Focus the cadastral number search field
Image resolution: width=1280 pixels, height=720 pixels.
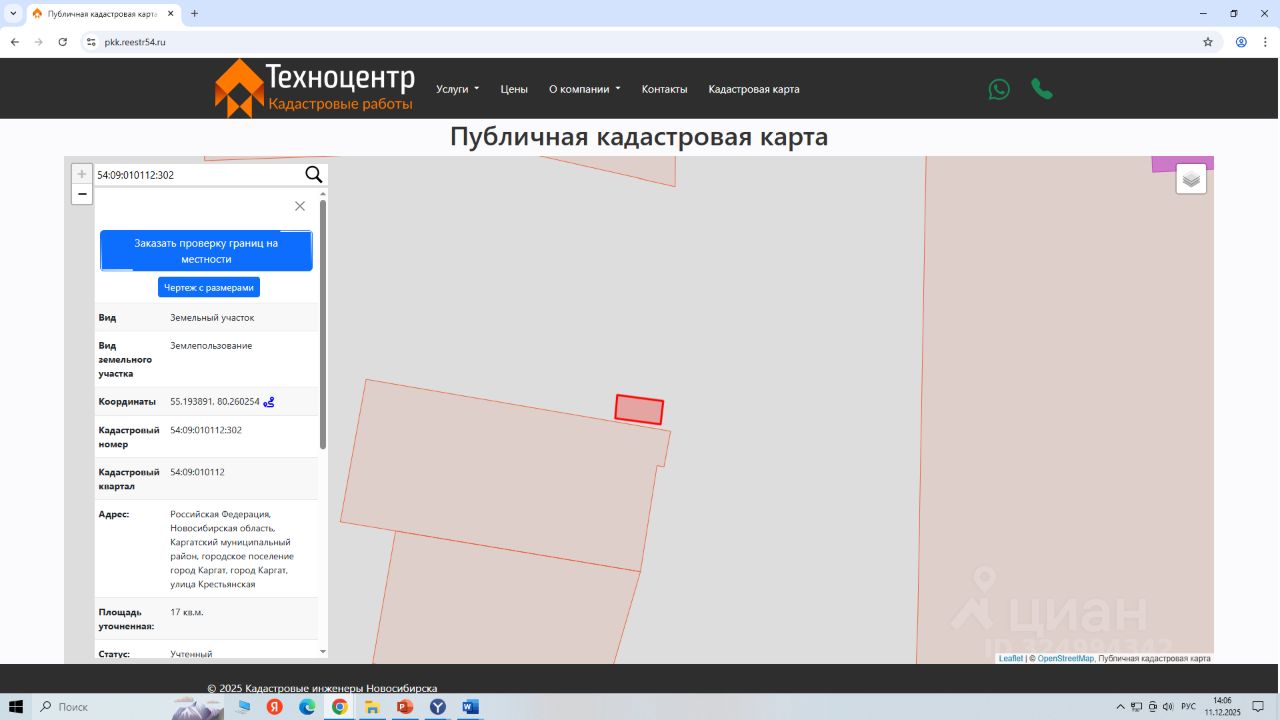pos(197,175)
